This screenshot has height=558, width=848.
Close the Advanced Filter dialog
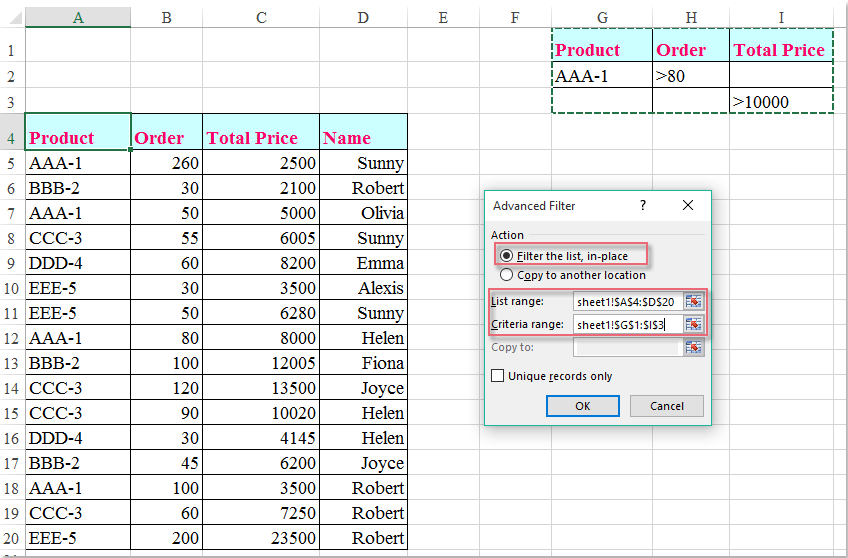[688, 205]
